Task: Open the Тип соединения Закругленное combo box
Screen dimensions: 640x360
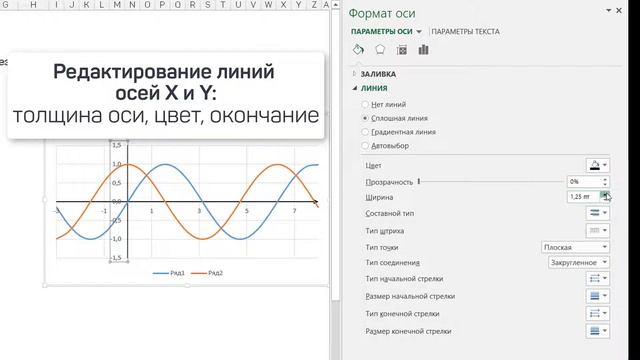Action: 579,262
